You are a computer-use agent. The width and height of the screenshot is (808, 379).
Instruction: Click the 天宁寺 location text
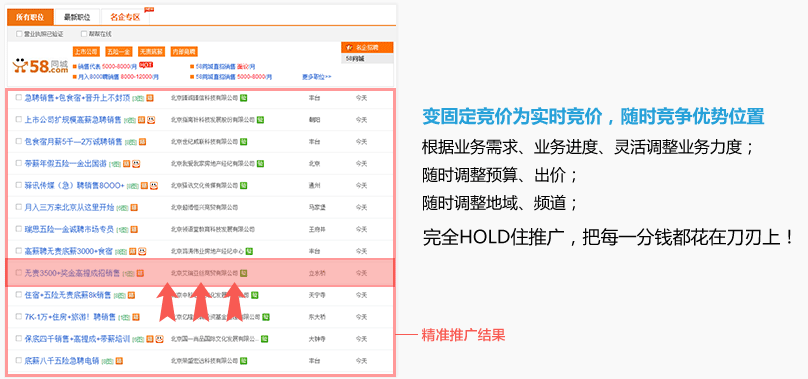[x=317, y=295]
